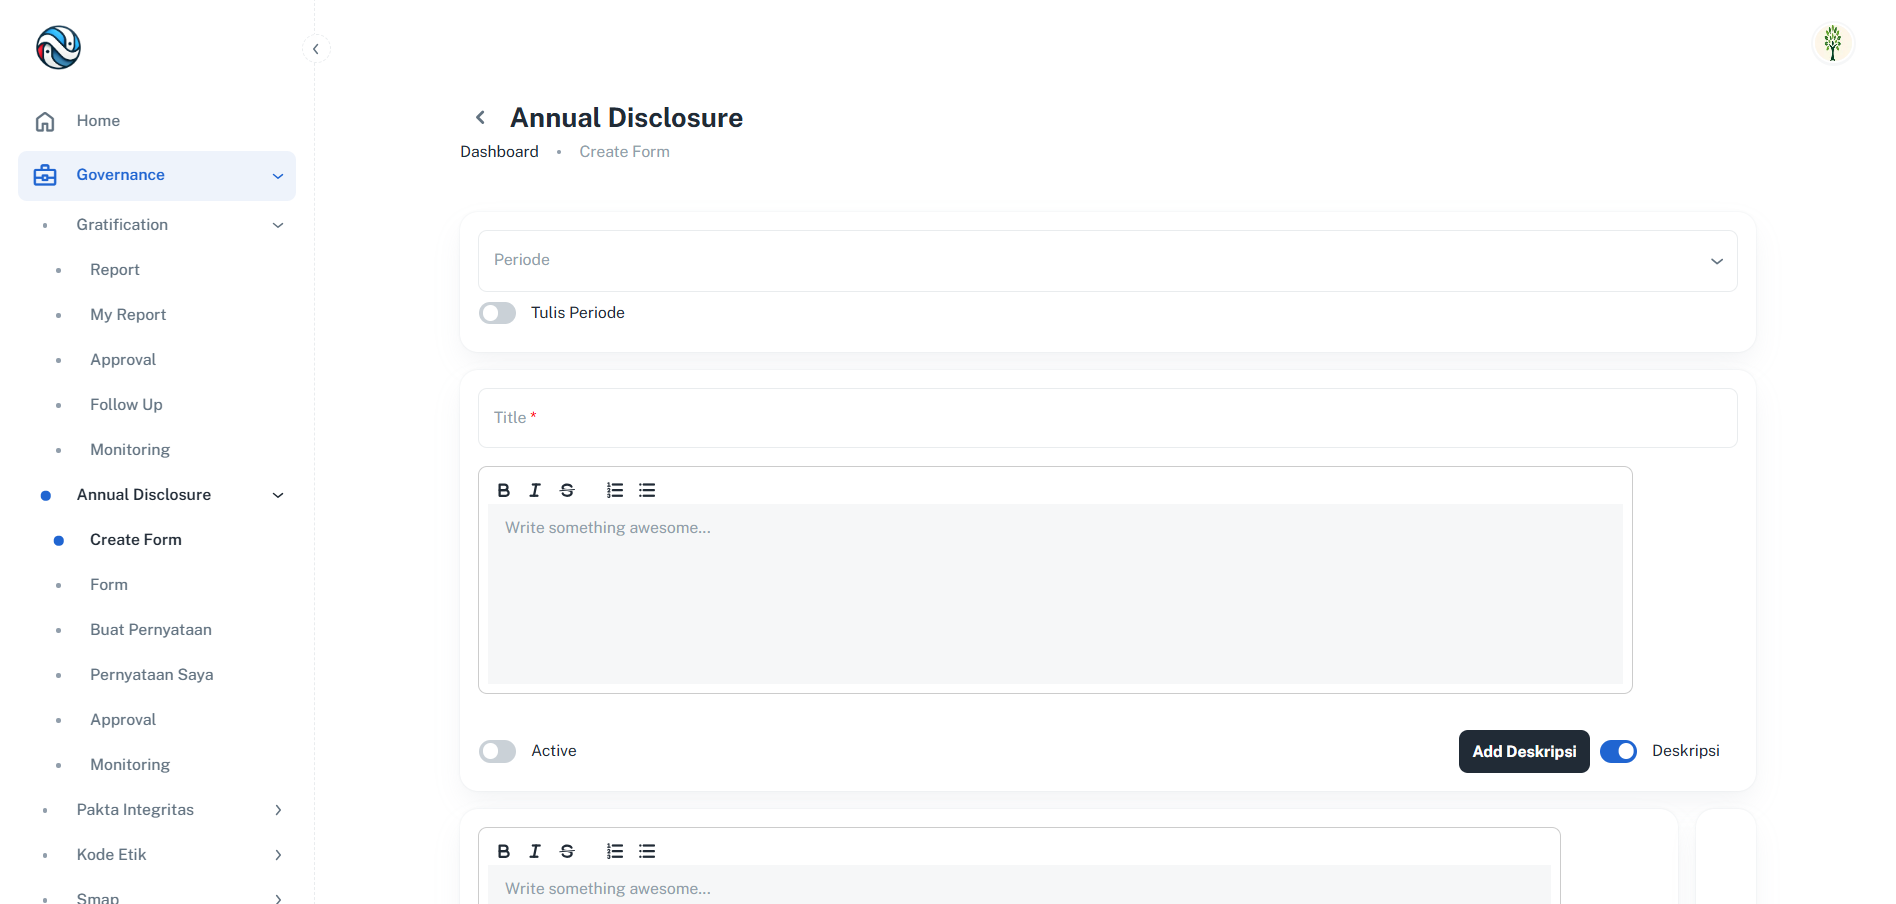Collapse the Governance menu chevron
This screenshot has width=1896, height=904.
point(278,176)
